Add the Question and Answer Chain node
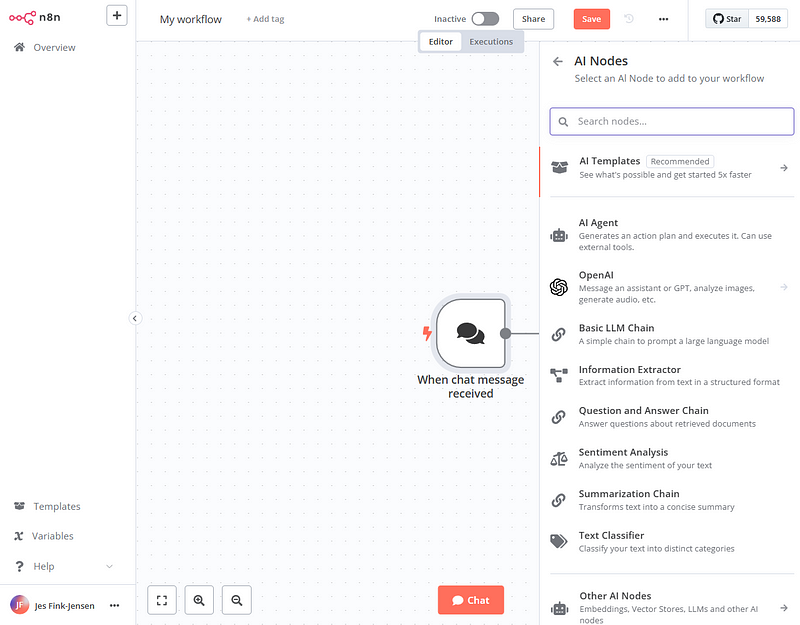The height and width of the screenshot is (625, 800). pos(671,416)
